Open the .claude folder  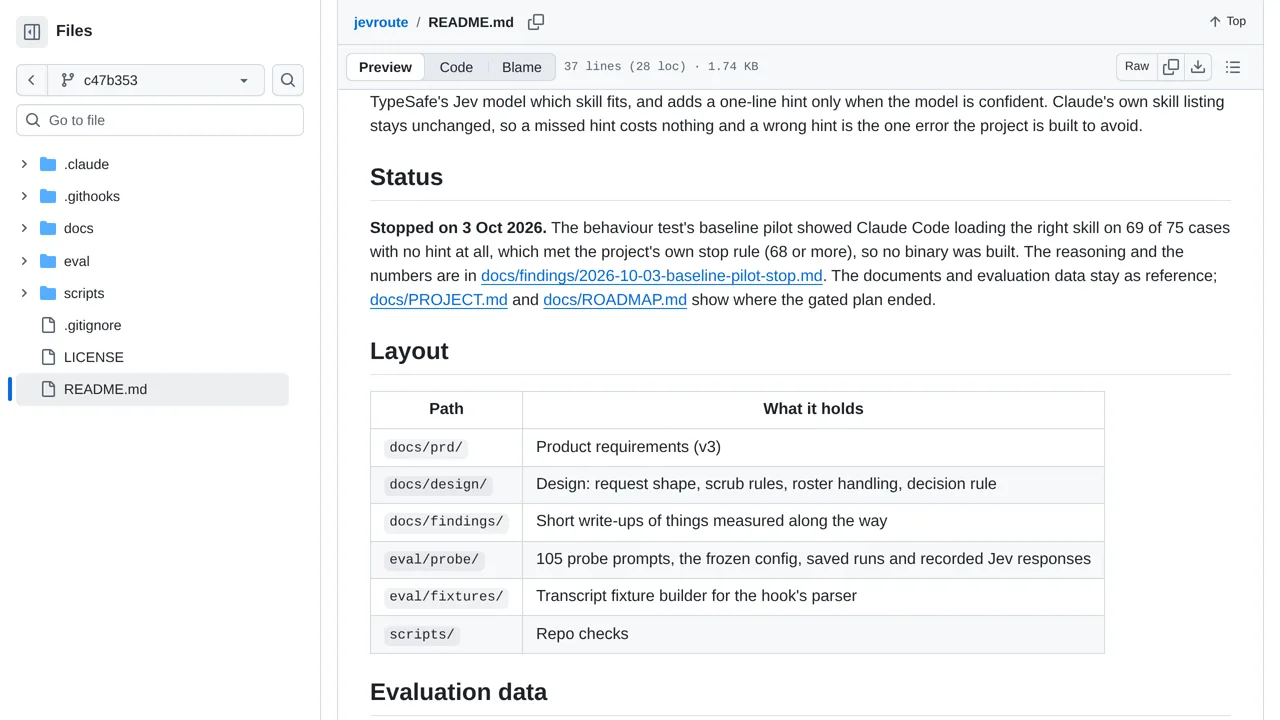(x=86, y=164)
